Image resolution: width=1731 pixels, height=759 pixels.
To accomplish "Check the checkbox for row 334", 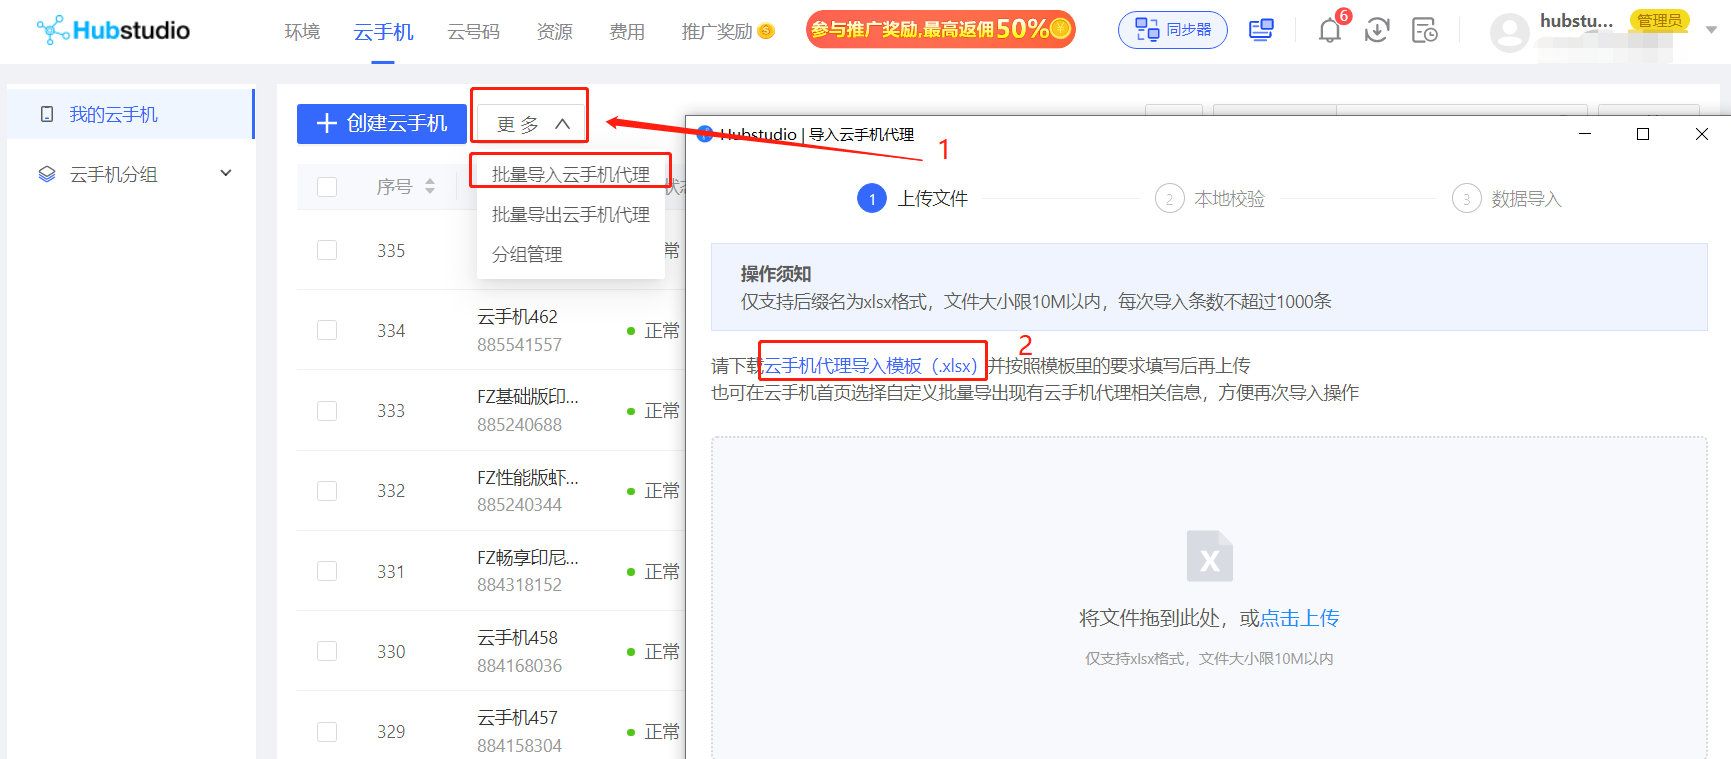I will 327,331.
